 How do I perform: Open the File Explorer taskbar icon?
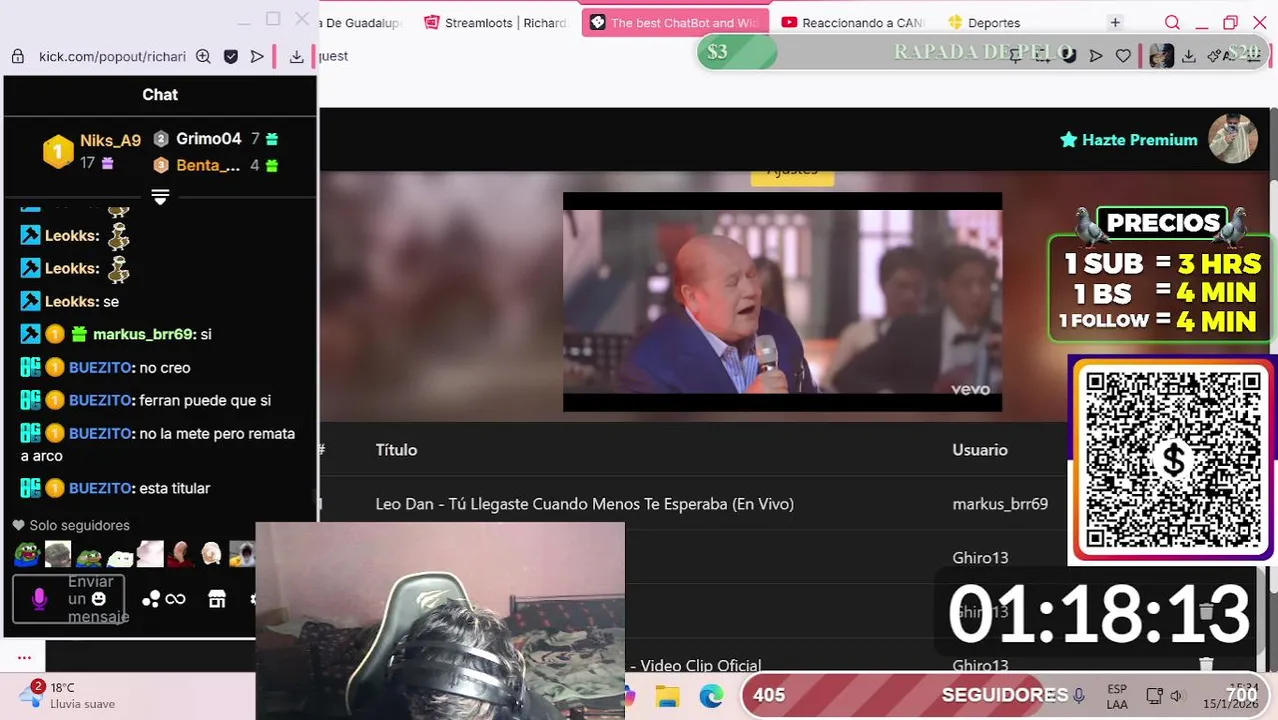[x=667, y=696]
